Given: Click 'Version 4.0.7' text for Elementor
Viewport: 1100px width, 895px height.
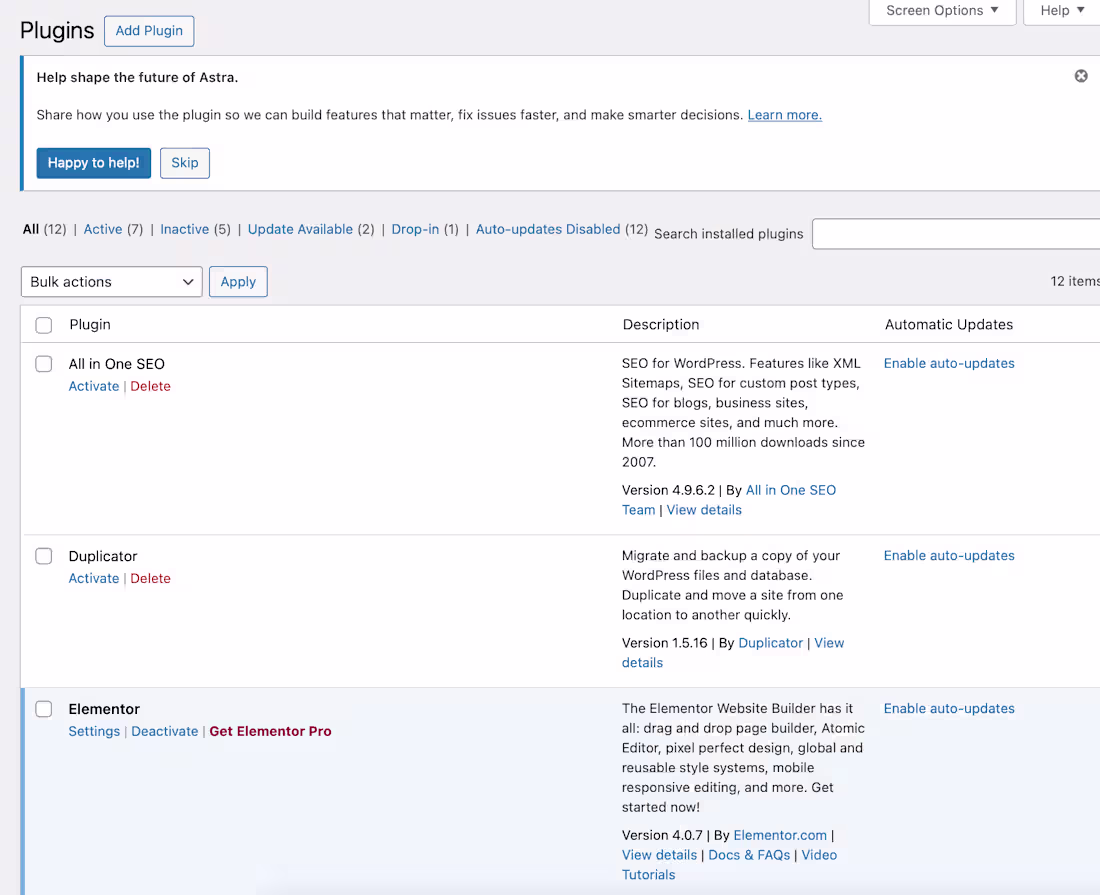Looking at the screenshot, I should [662, 835].
